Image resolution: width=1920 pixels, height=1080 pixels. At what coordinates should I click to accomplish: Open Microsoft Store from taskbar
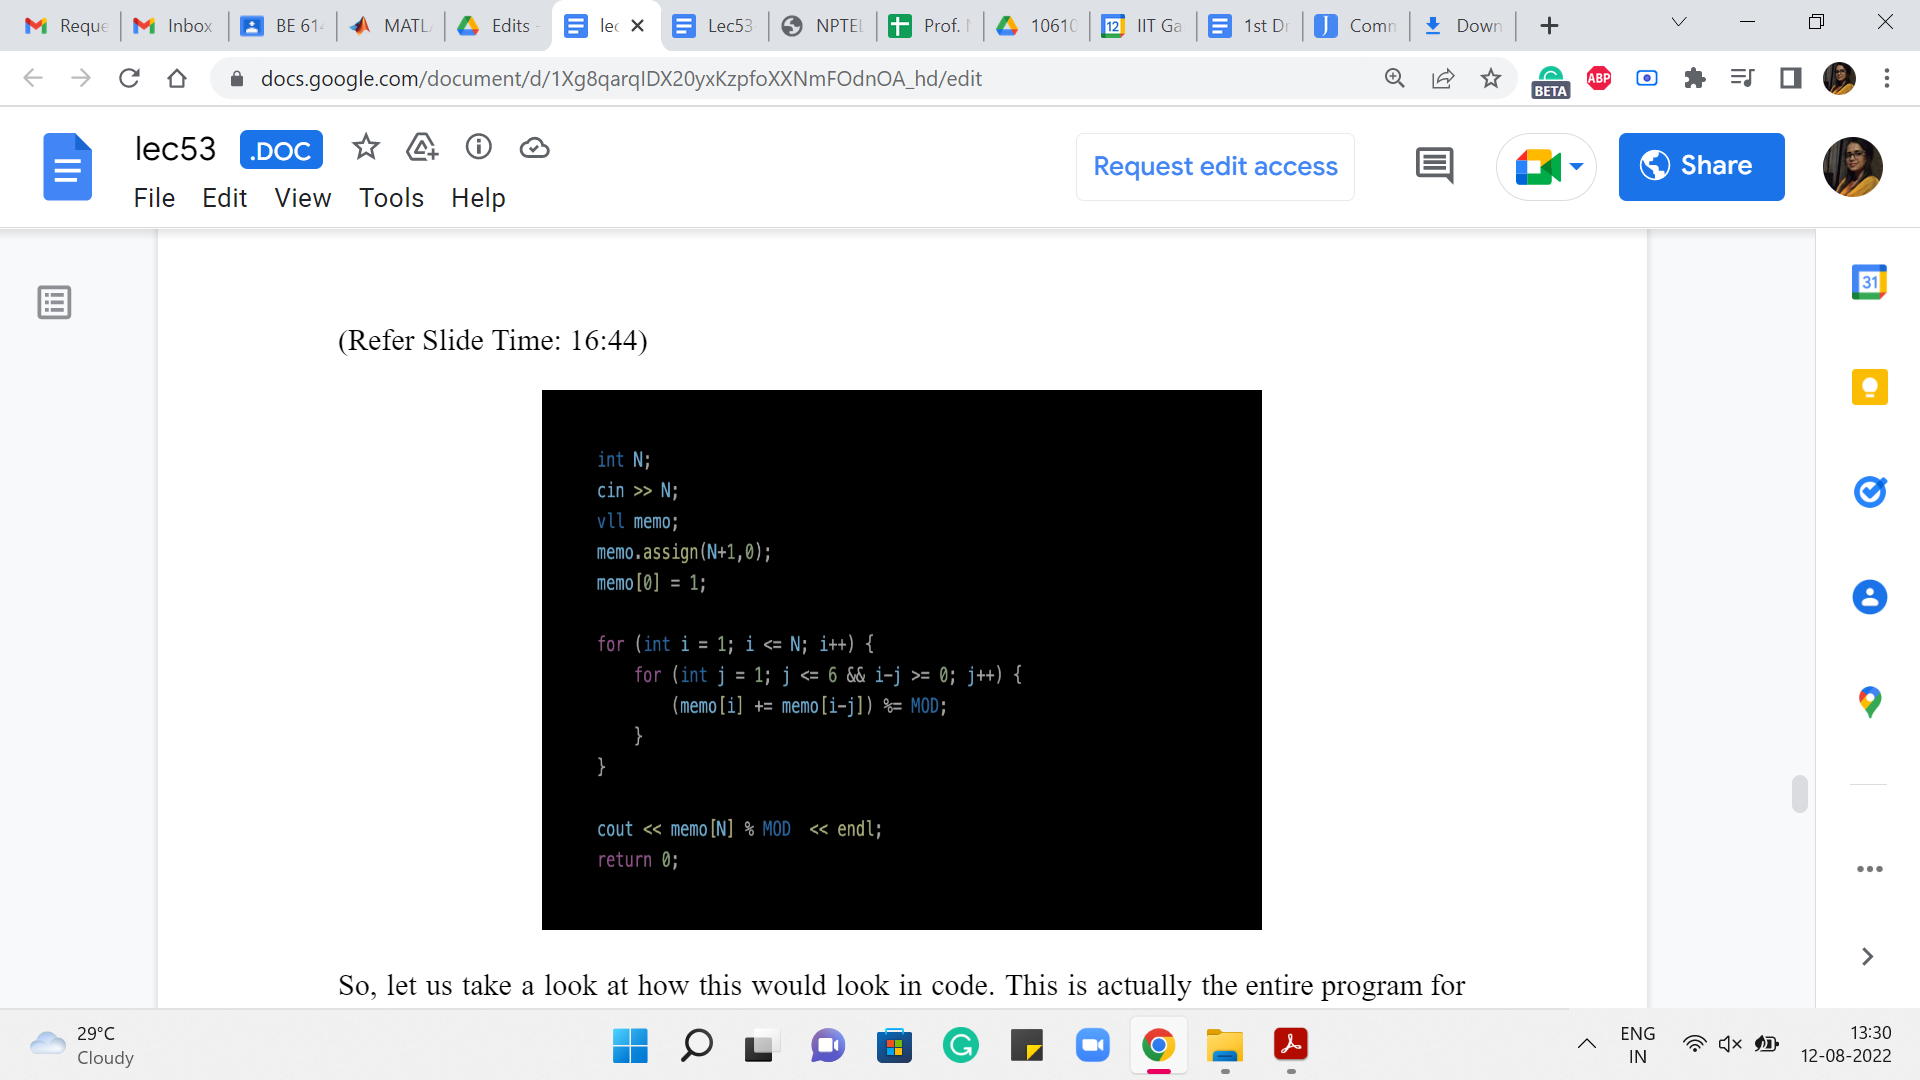point(894,1046)
